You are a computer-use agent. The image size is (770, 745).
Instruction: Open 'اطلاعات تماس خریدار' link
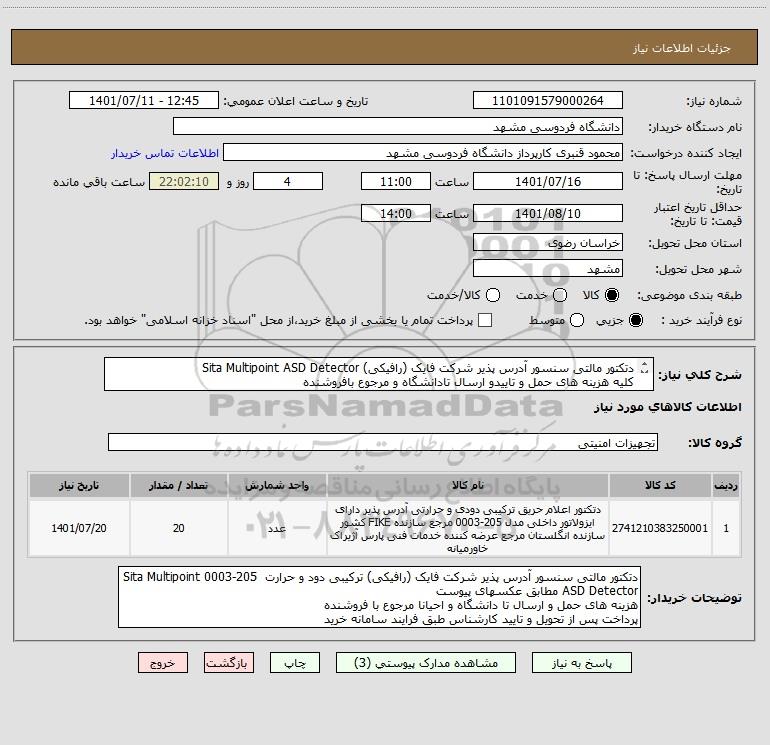coord(165,153)
